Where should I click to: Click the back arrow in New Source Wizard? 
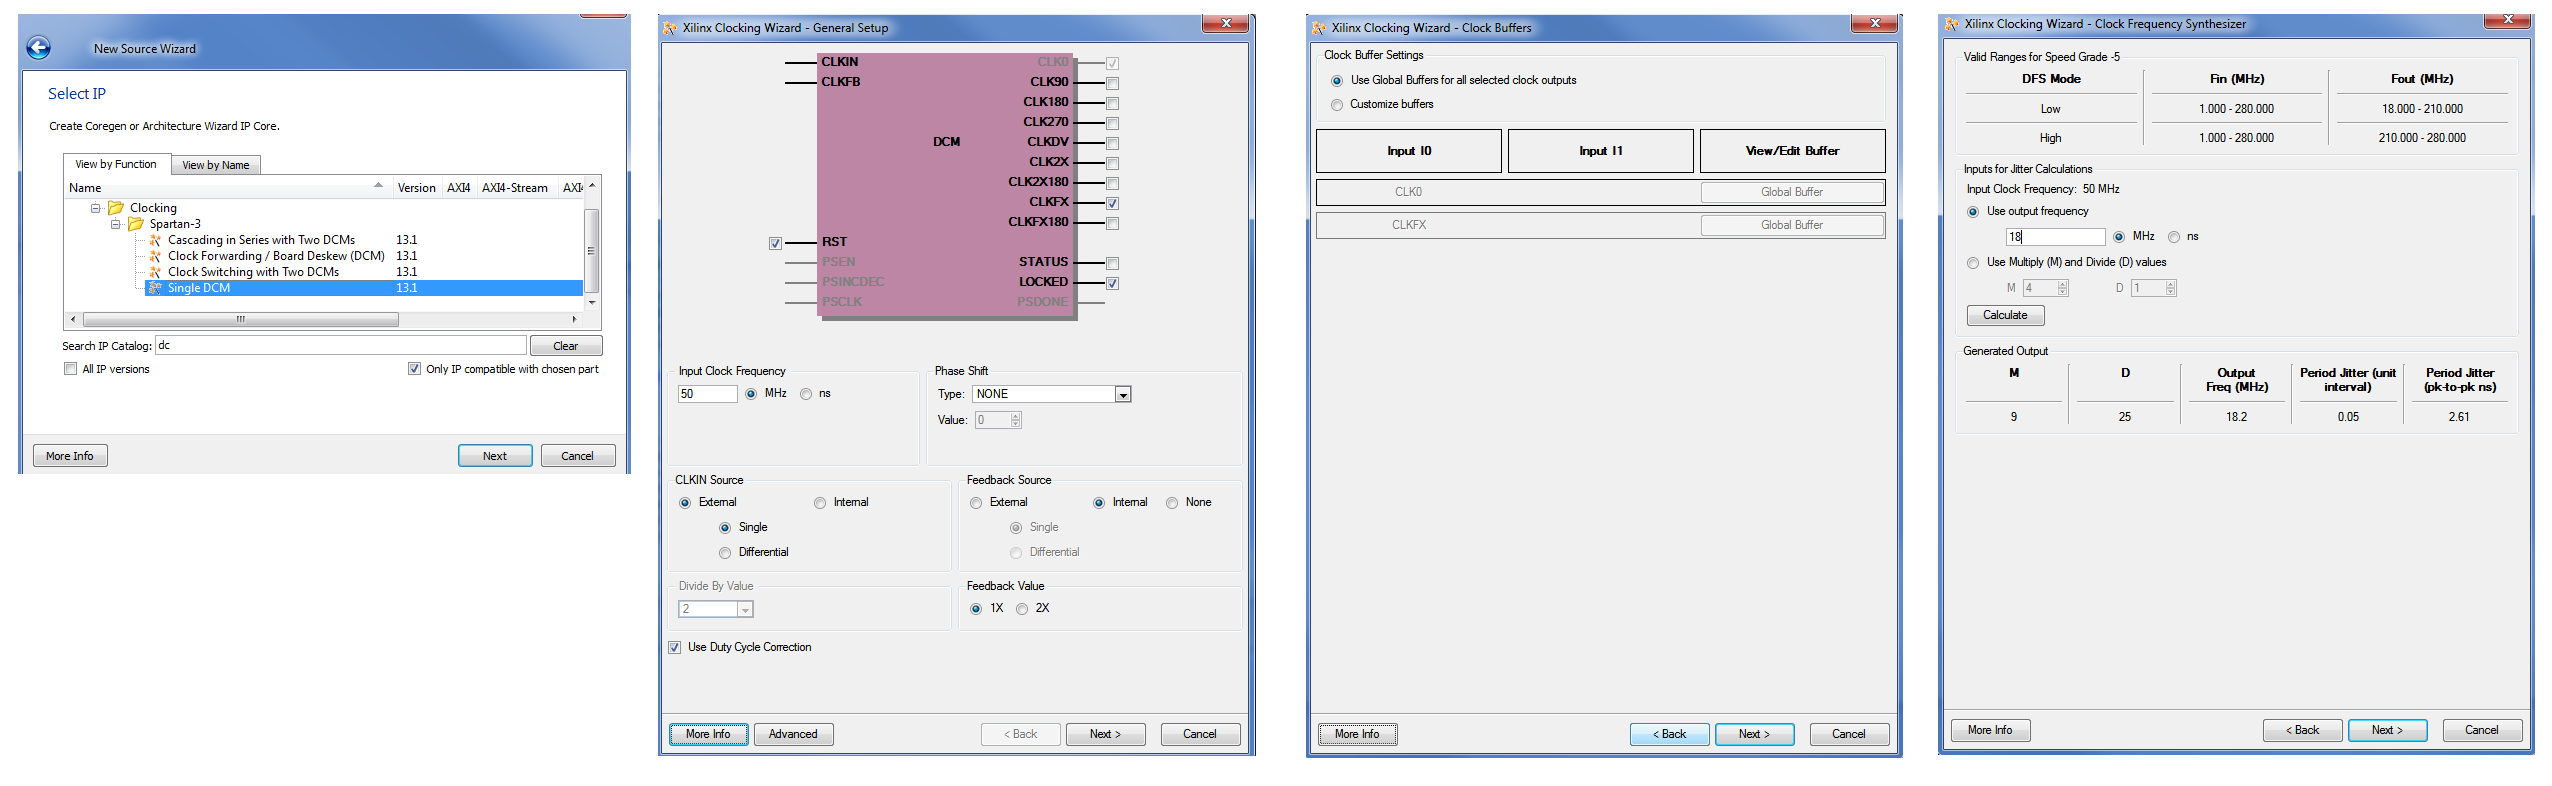click(x=38, y=47)
